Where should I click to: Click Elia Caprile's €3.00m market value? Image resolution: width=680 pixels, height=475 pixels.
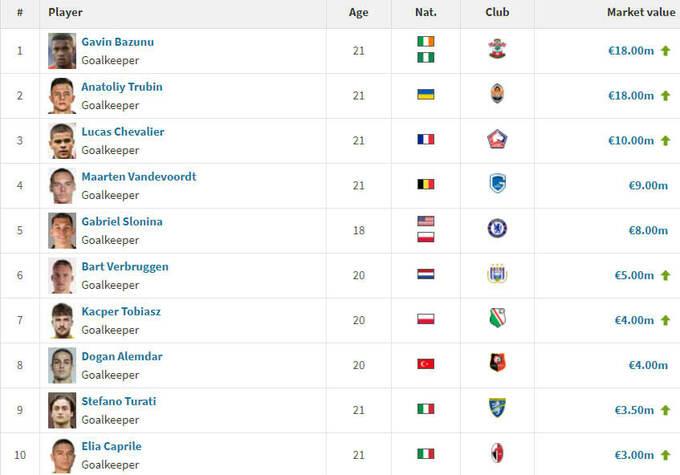coord(631,454)
